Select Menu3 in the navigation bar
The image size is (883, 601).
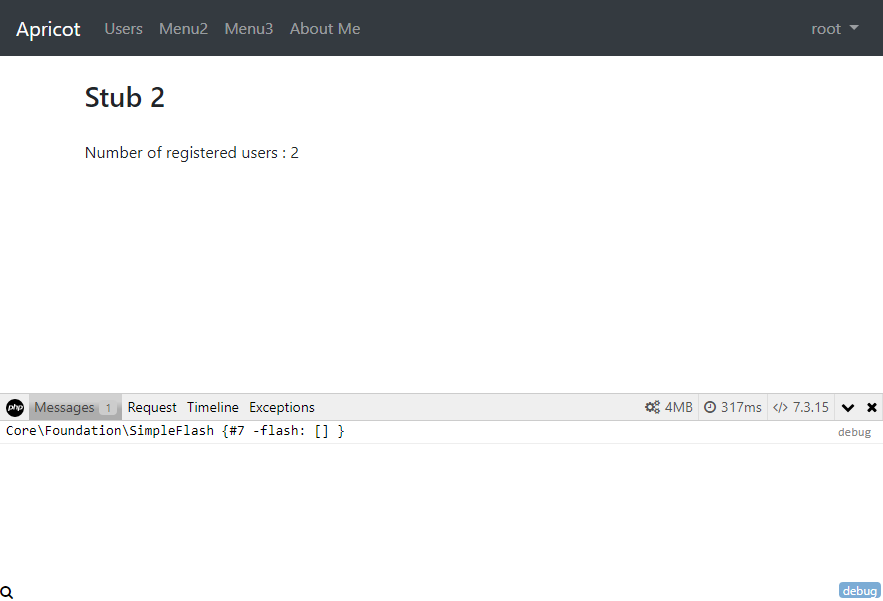click(248, 29)
